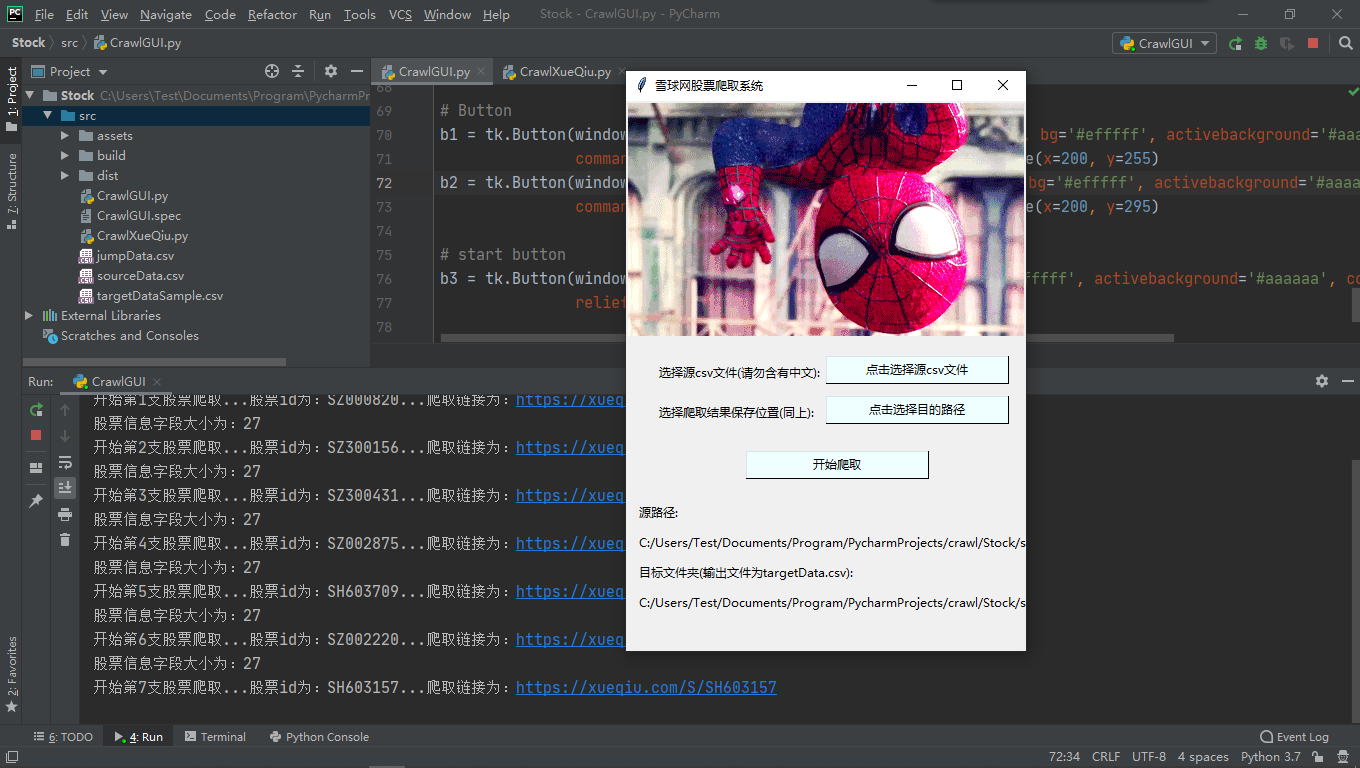This screenshot has height=768, width=1360.
Task: Open the Tools menu
Action: tap(360, 14)
